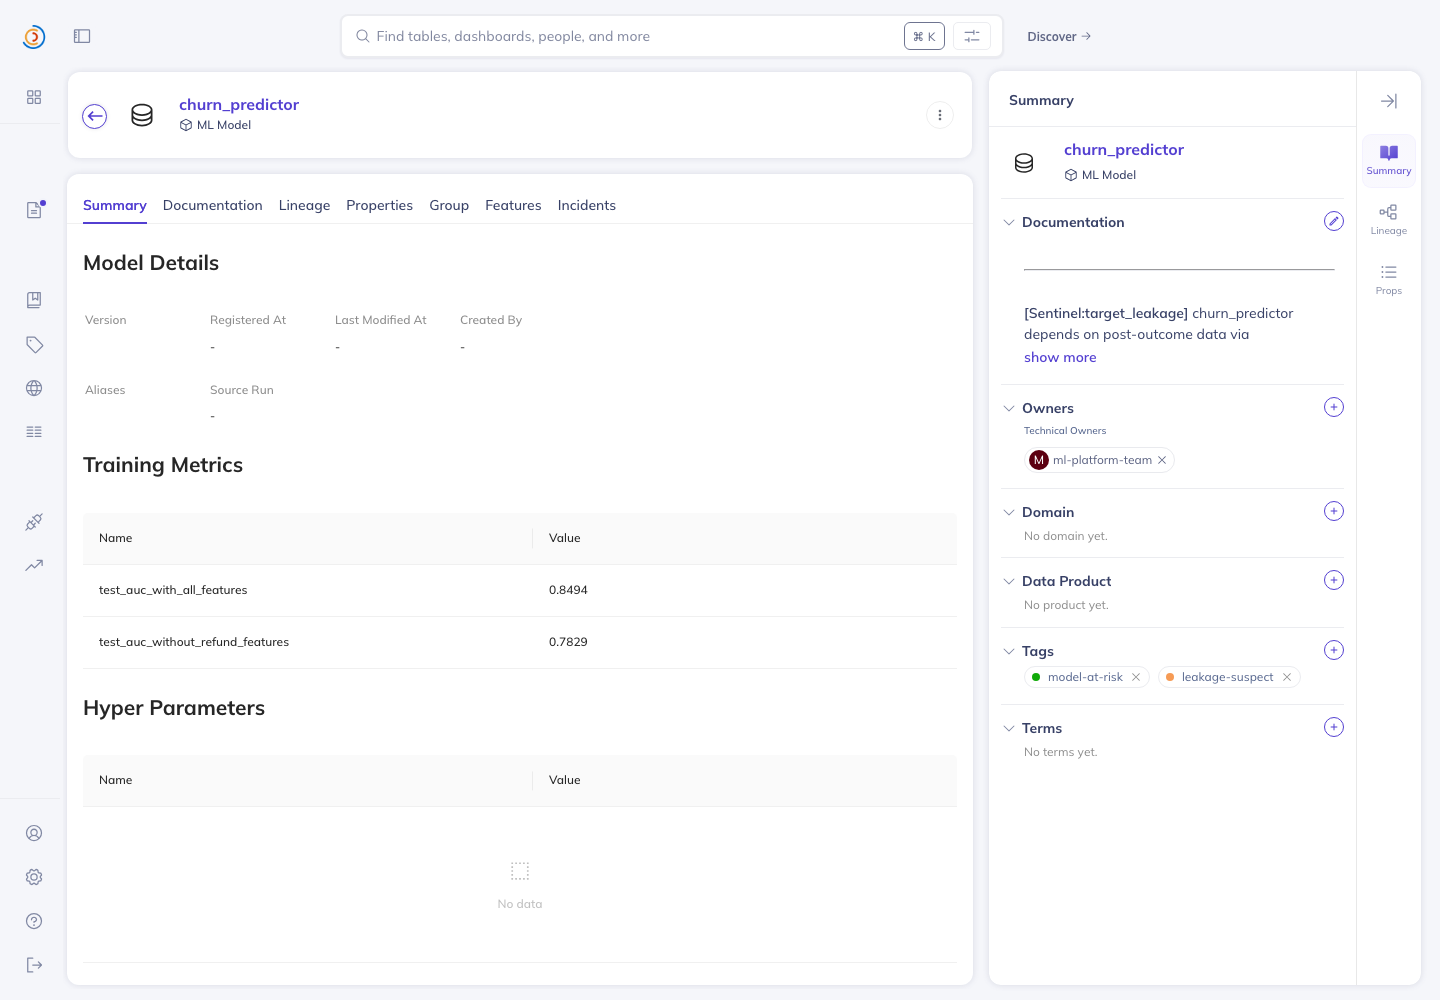Switch to the Features tab
1440x1000 pixels.
click(513, 205)
